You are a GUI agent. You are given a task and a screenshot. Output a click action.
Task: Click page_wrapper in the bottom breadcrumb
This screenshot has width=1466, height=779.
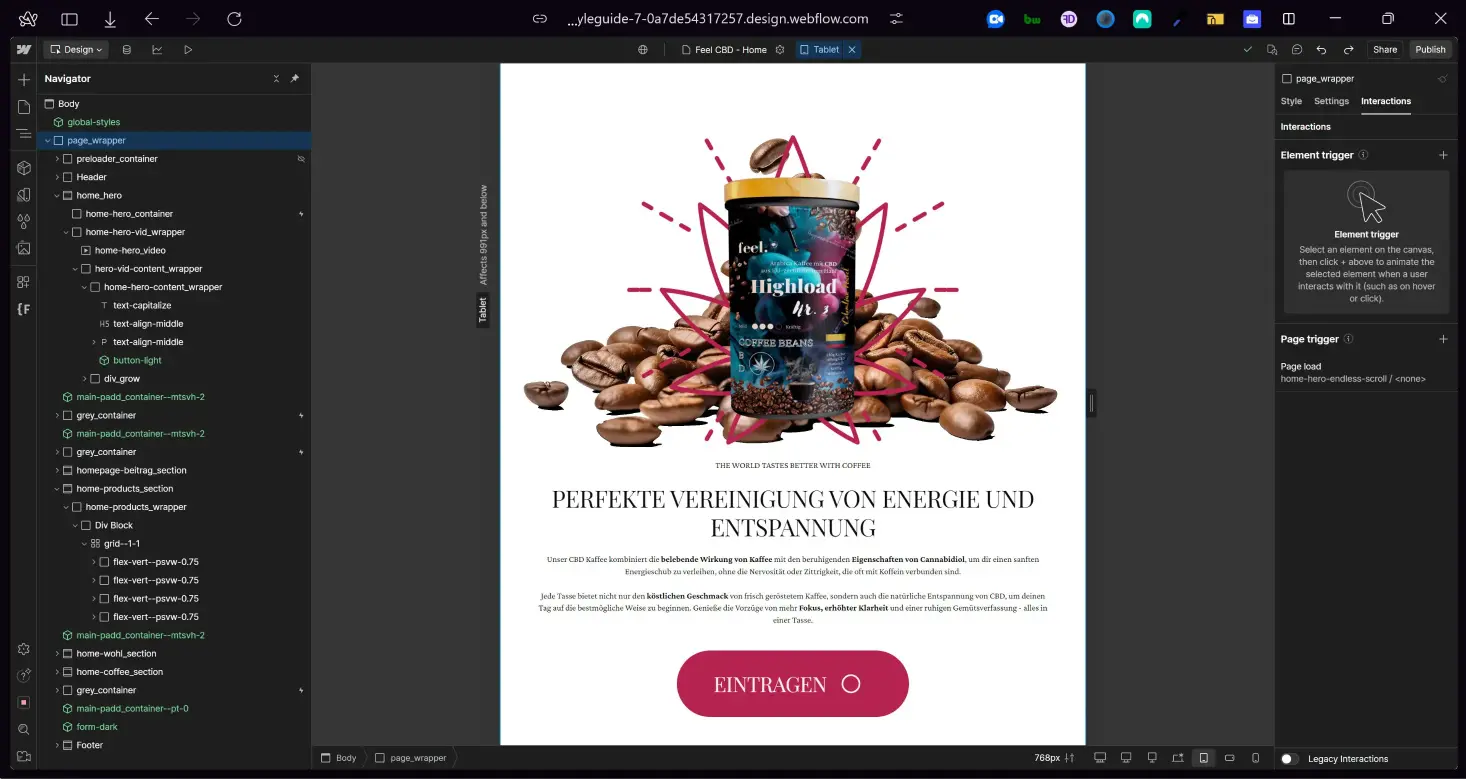[411, 758]
